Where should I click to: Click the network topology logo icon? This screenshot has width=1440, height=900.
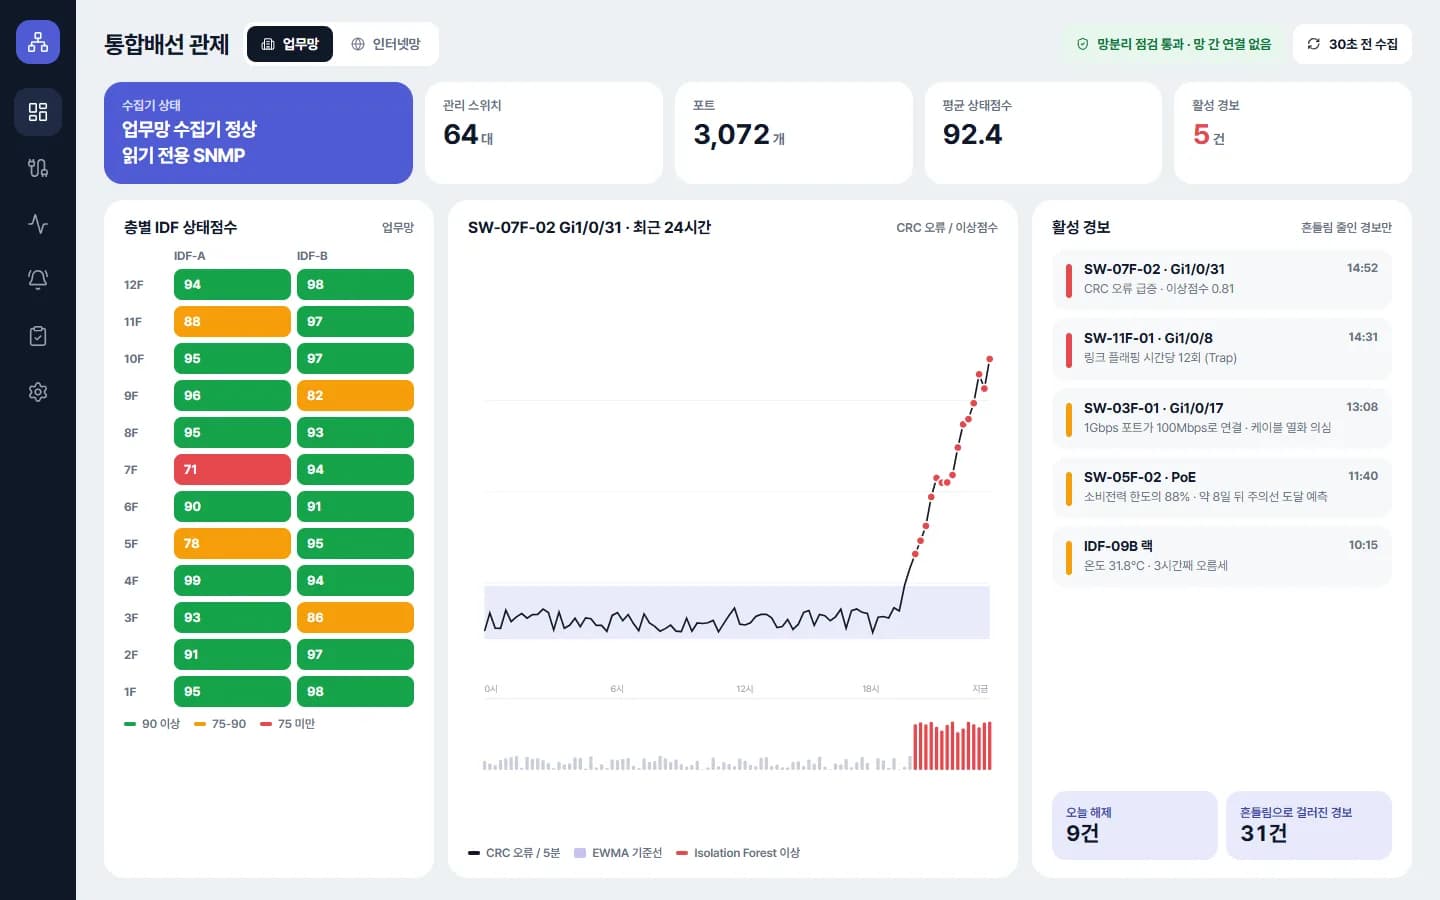pos(38,42)
